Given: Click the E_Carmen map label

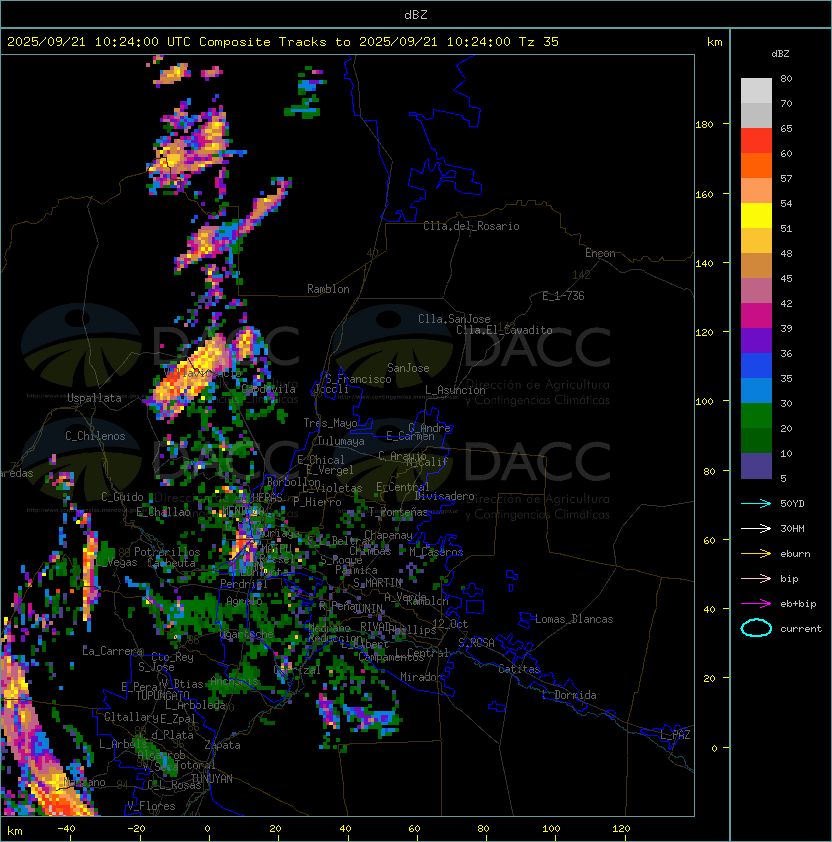Looking at the screenshot, I should click(410, 436).
